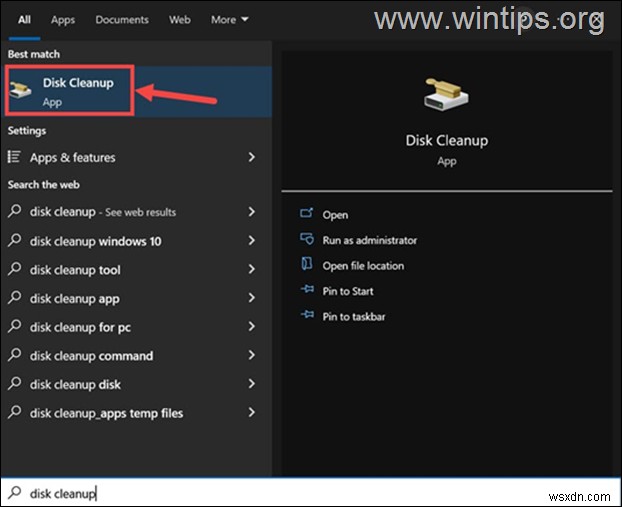The width and height of the screenshot is (622, 507).
Task: Expand chevron for 'disk cleanup for pc'
Action: coord(251,326)
